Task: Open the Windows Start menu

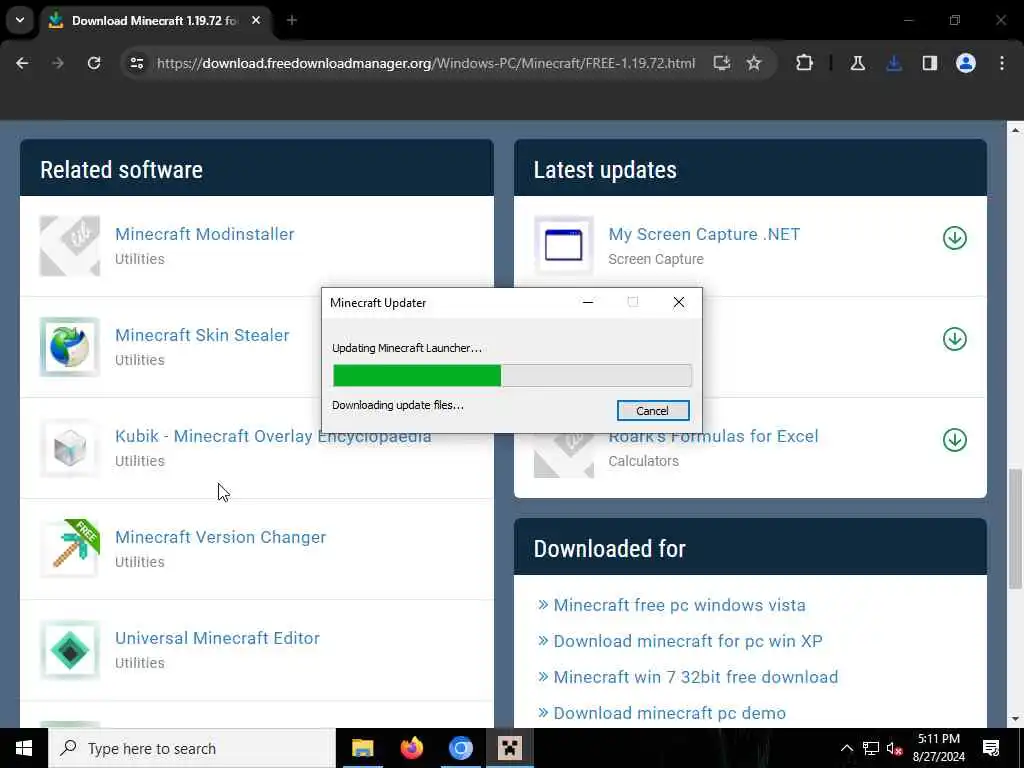Action: (24, 748)
